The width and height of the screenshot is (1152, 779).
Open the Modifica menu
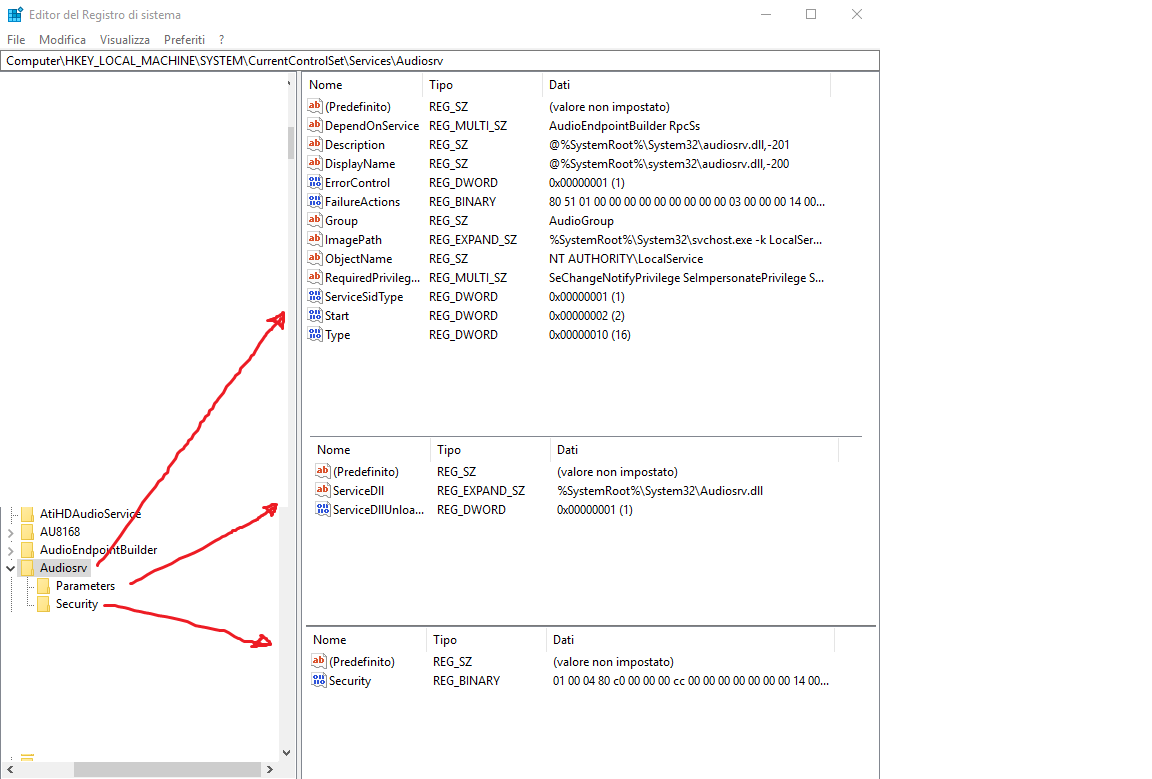pos(62,40)
